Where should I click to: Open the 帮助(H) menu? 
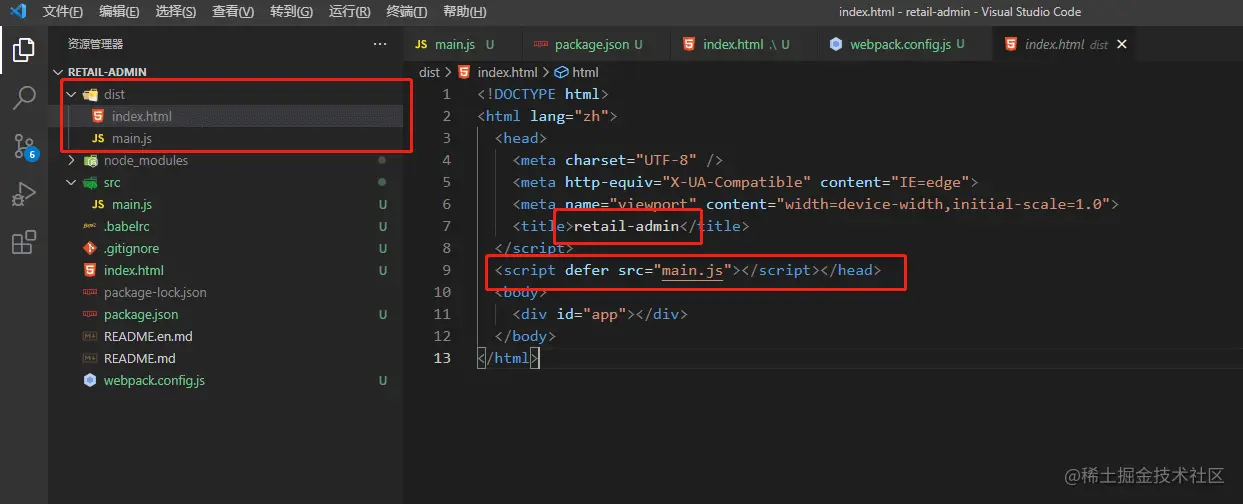(x=464, y=12)
